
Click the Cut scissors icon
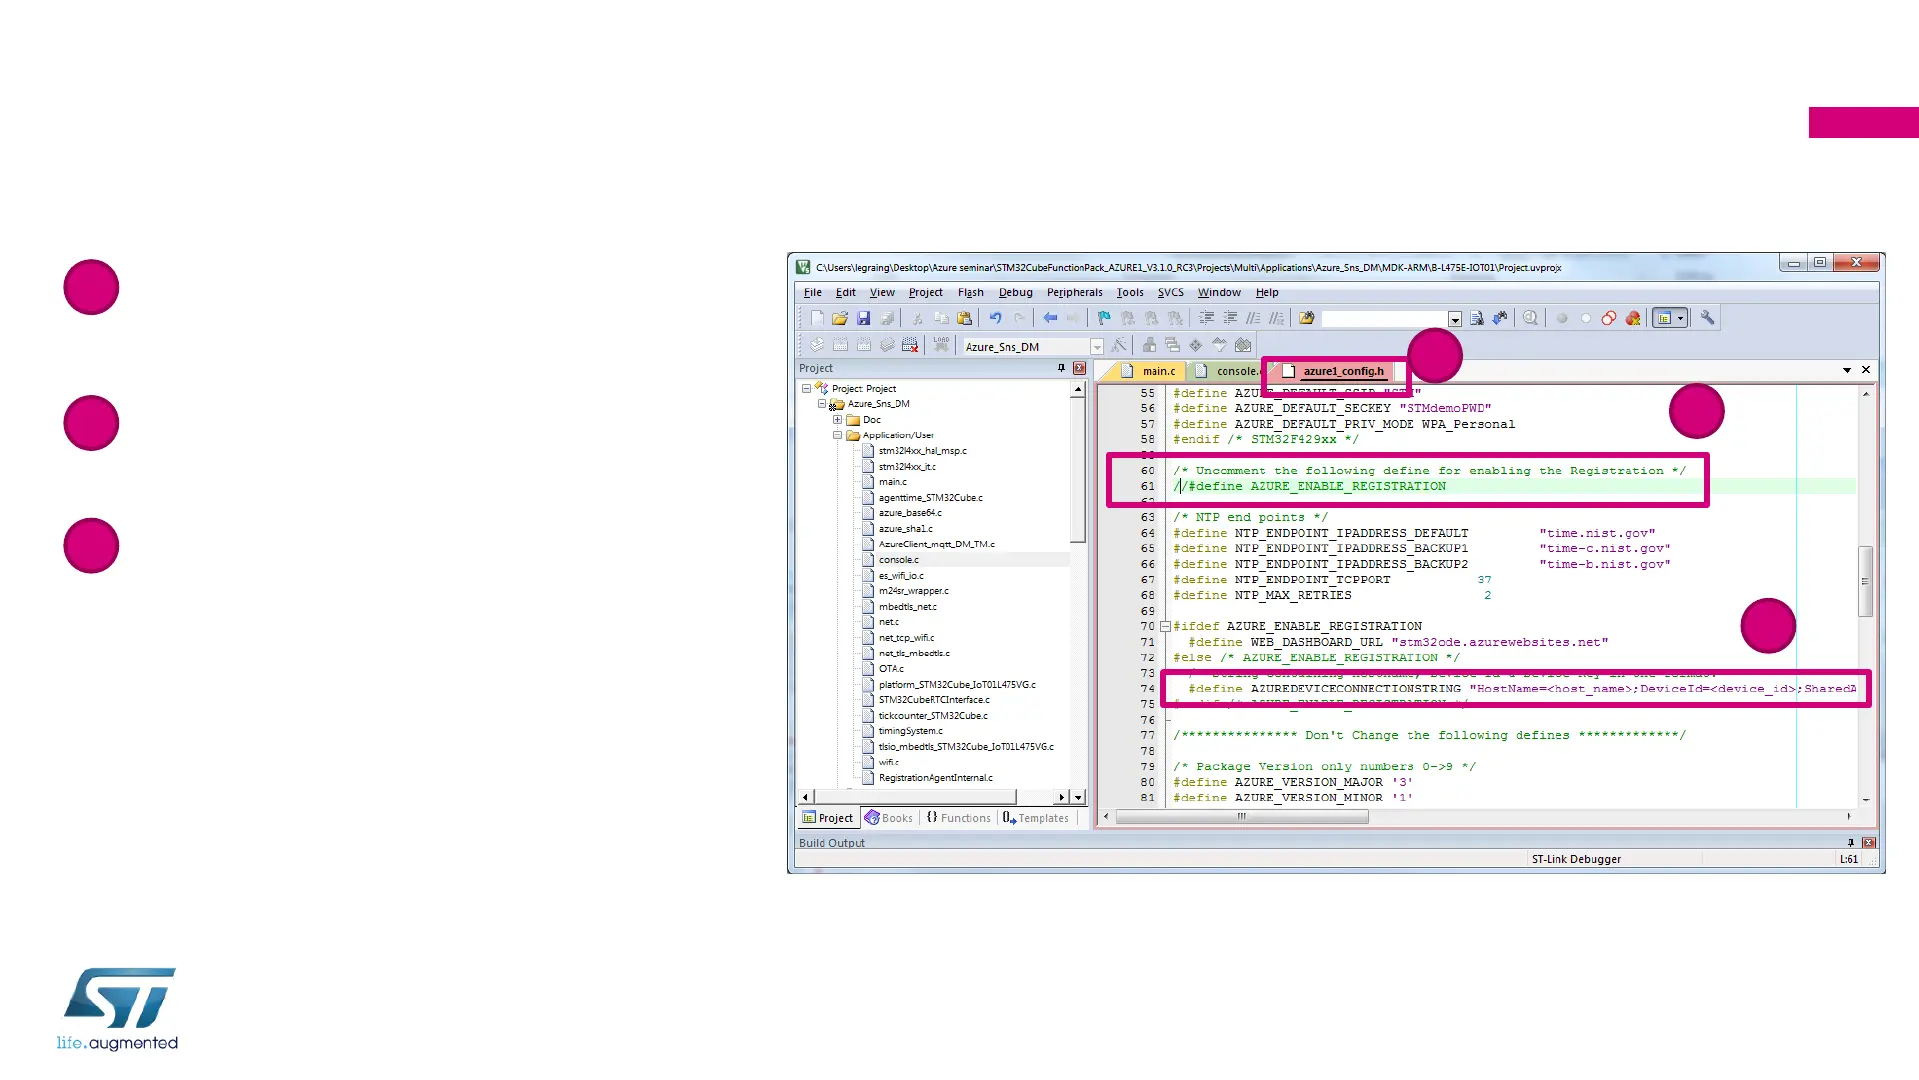tap(917, 318)
